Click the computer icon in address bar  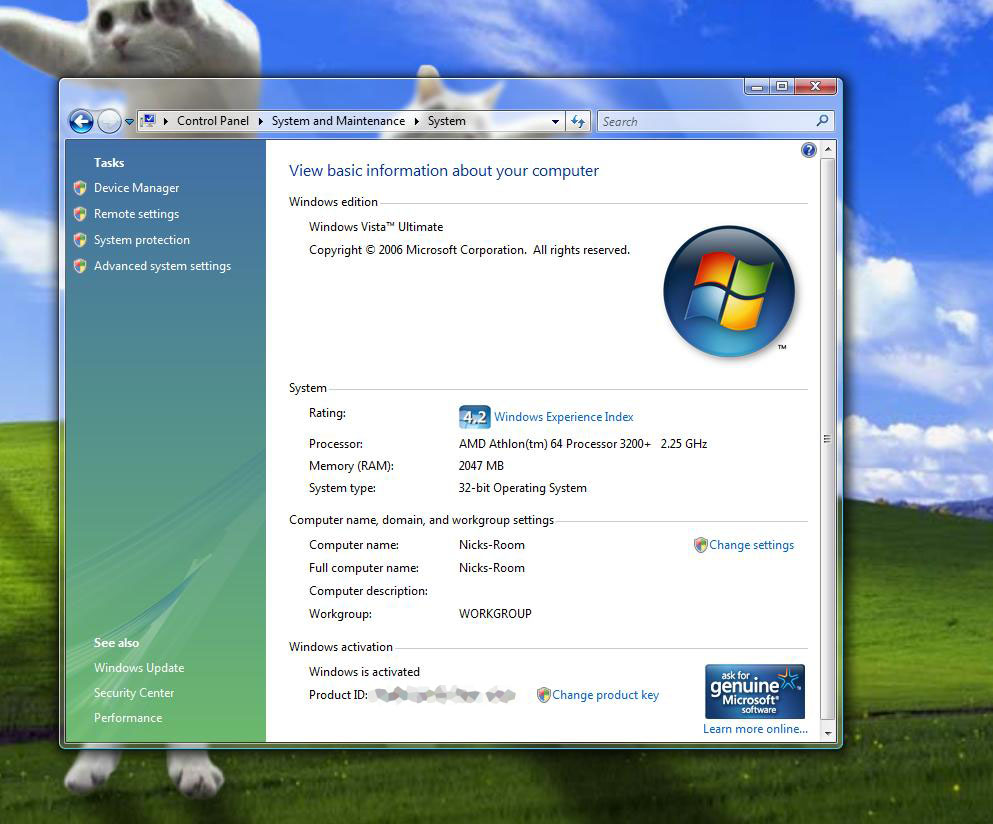pos(148,120)
